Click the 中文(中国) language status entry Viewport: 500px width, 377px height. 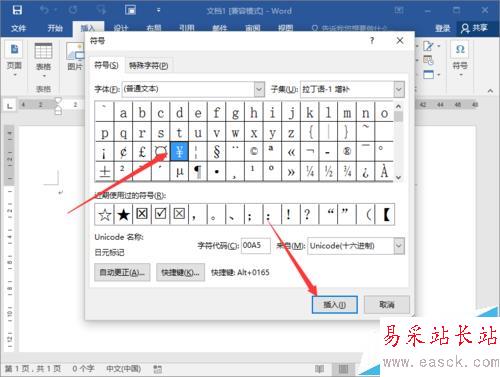tap(123, 369)
